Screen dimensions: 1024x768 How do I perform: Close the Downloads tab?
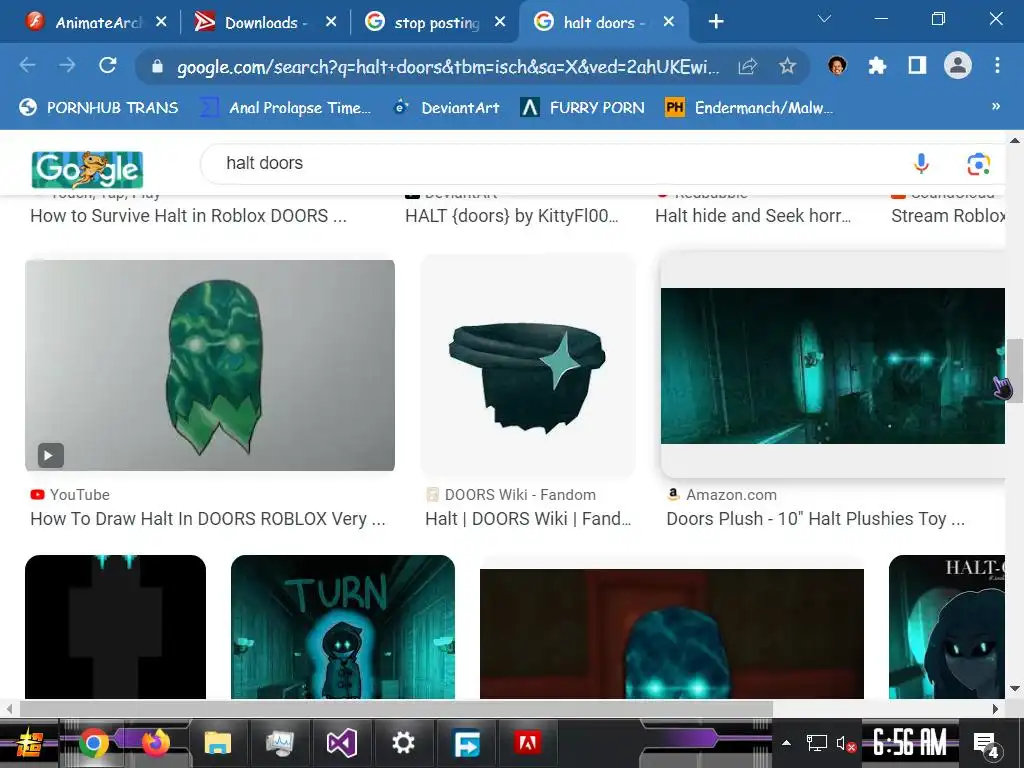pos(331,22)
